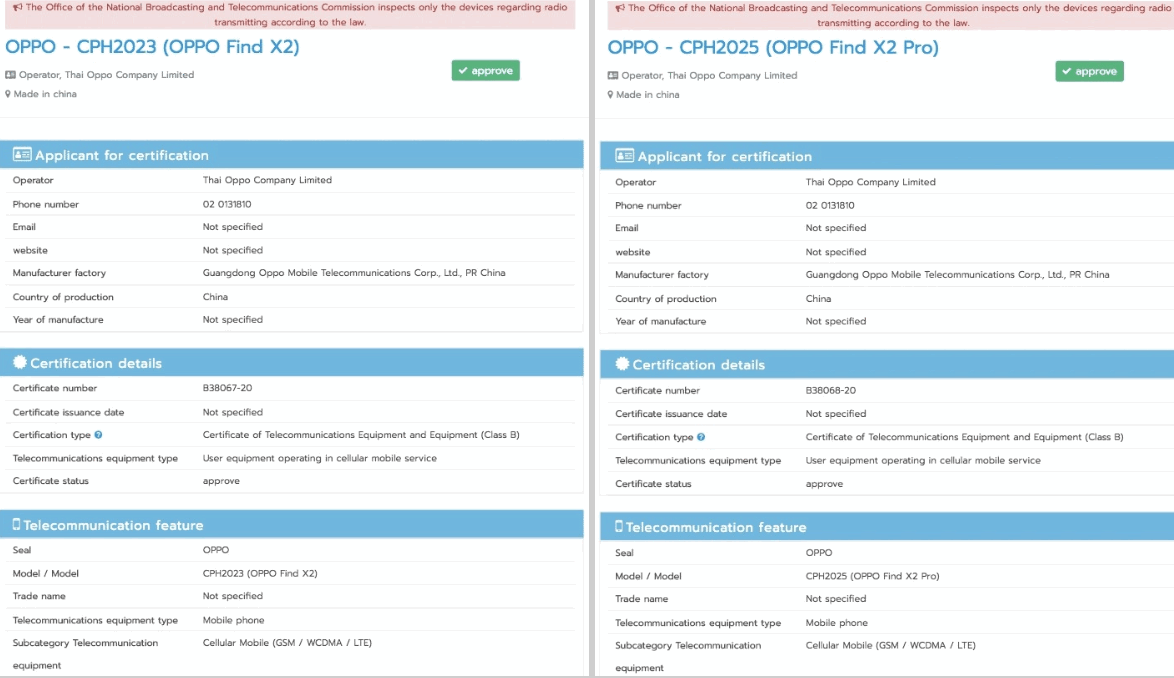Click phone icon in right Telecommunication feature header
Screen dimensions: 1174x678
pos(619,527)
